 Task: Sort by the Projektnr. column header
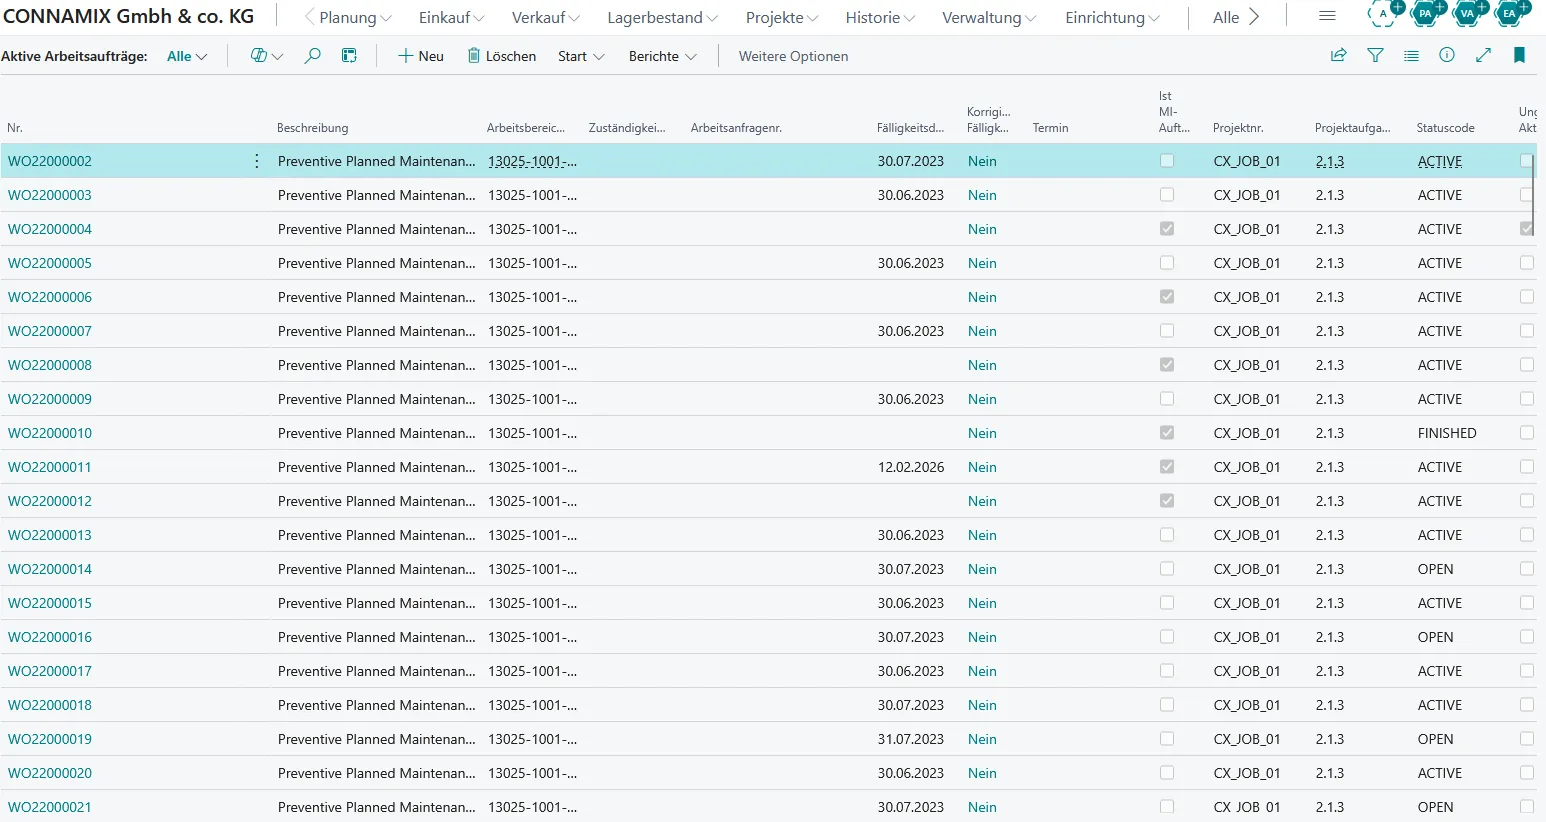[x=1238, y=128]
